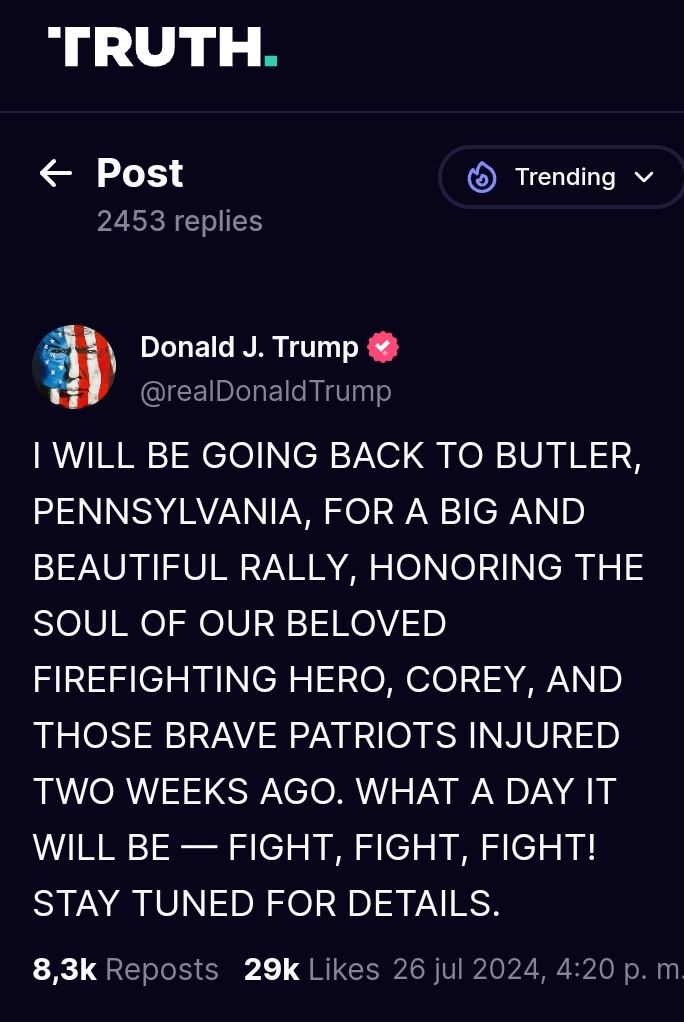The height and width of the screenshot is (1022, 684).
Task: Click the 26 jul 2024 timestamp
Action: (x=536, y=969)
